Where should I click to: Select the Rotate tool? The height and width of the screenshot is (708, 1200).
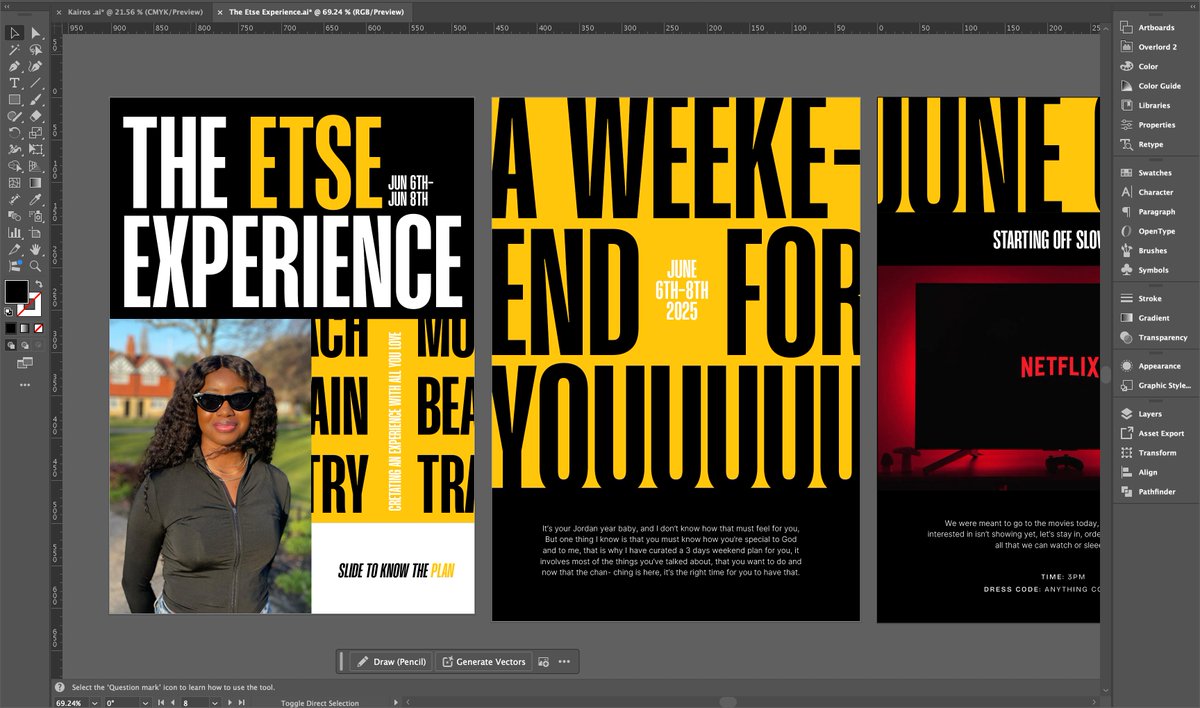(x=14, y=133)
